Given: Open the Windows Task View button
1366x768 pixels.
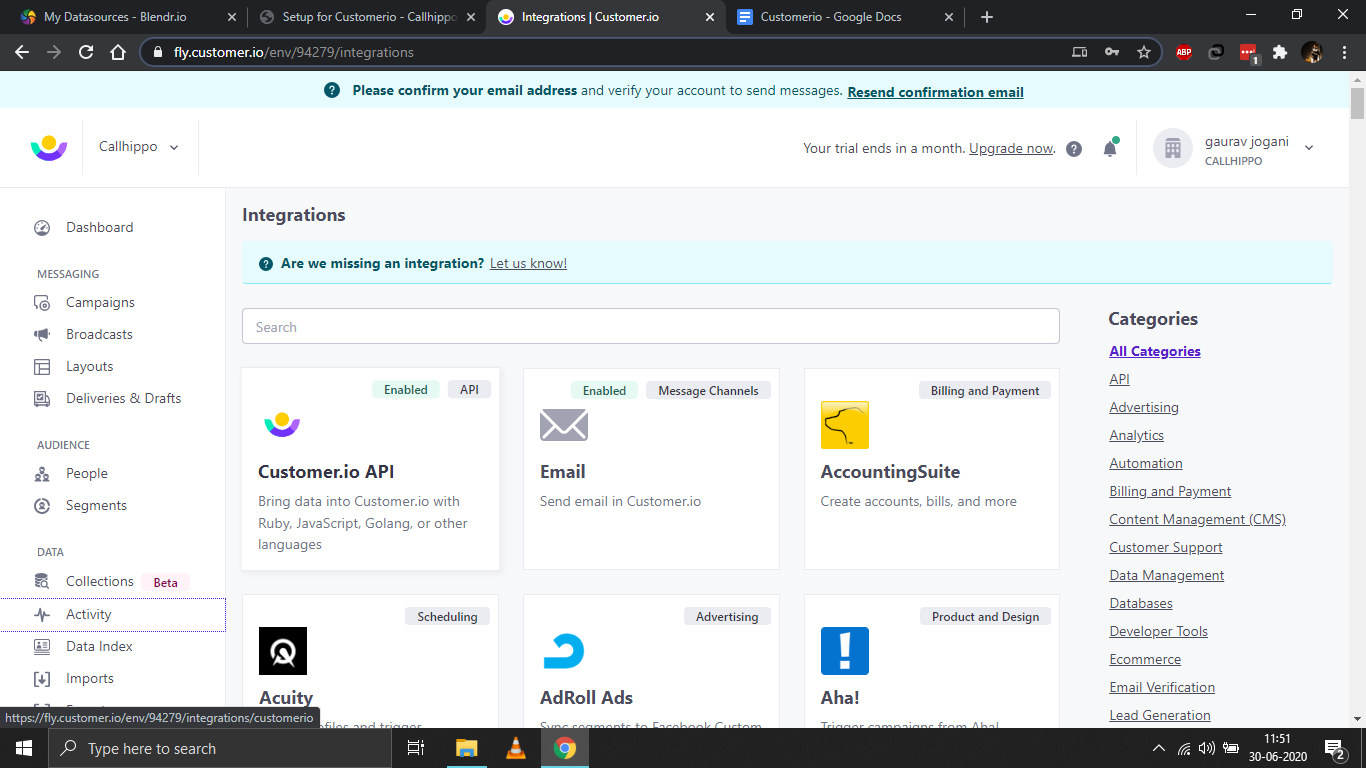Looking at the screenshot, I should tap(417, 748).
